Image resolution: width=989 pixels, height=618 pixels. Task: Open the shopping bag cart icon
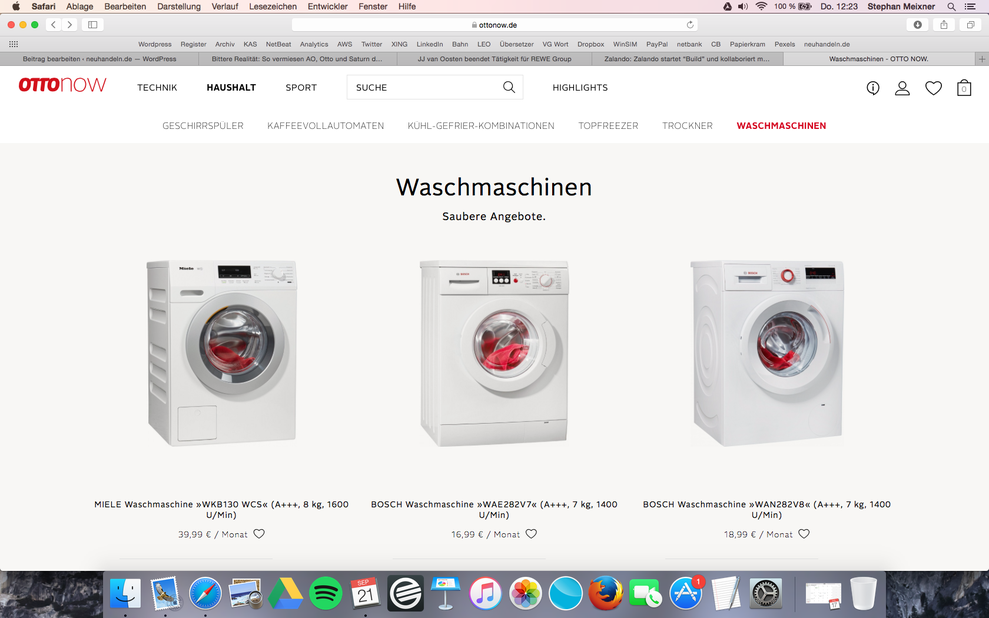964,88
